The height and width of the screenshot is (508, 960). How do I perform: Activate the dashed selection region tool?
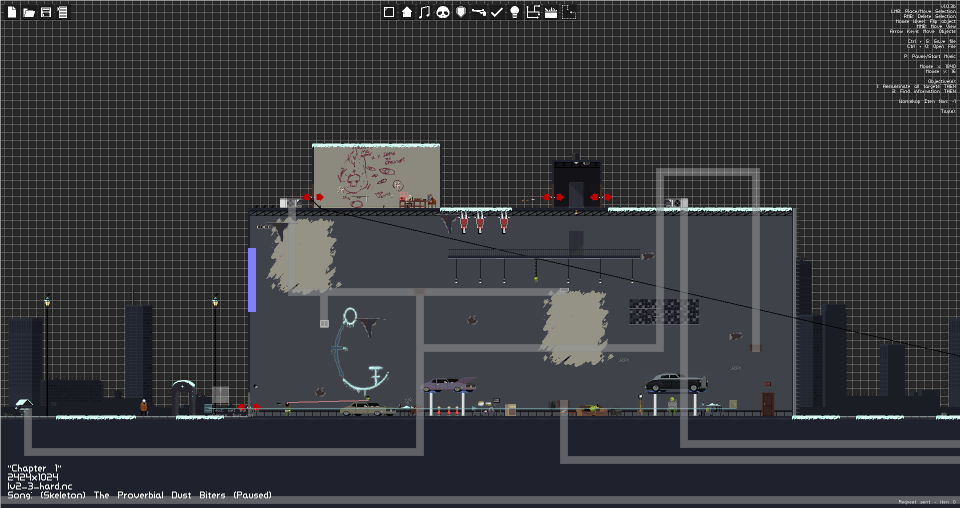[x=569, y=12]
